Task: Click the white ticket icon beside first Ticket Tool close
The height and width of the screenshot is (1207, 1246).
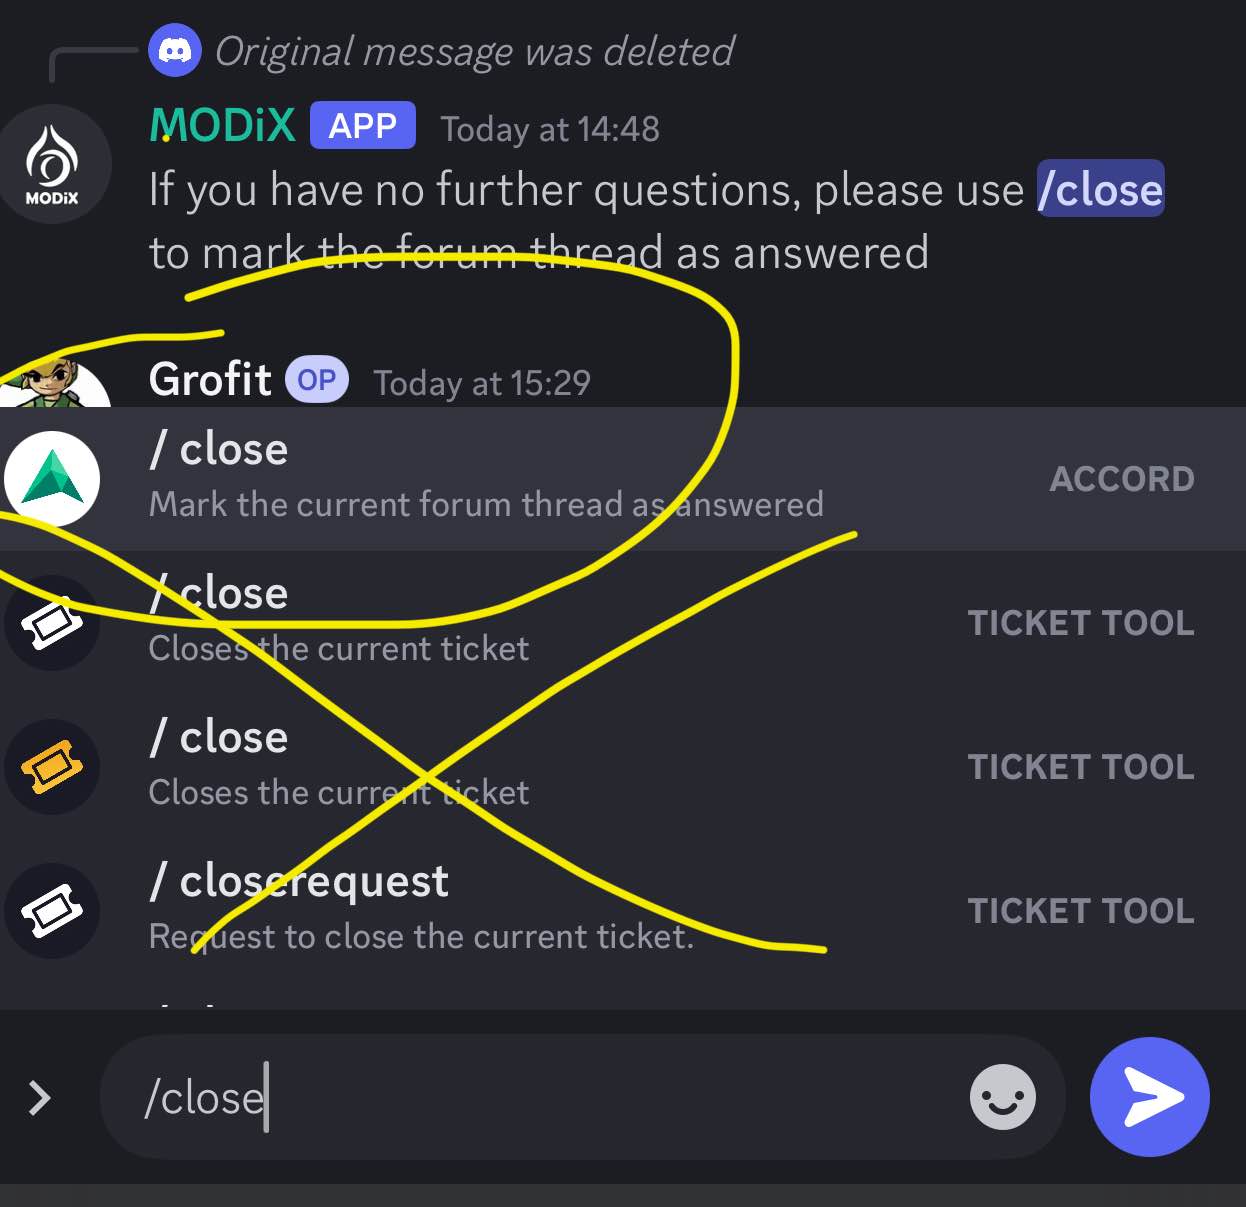Action: point(52,623)
